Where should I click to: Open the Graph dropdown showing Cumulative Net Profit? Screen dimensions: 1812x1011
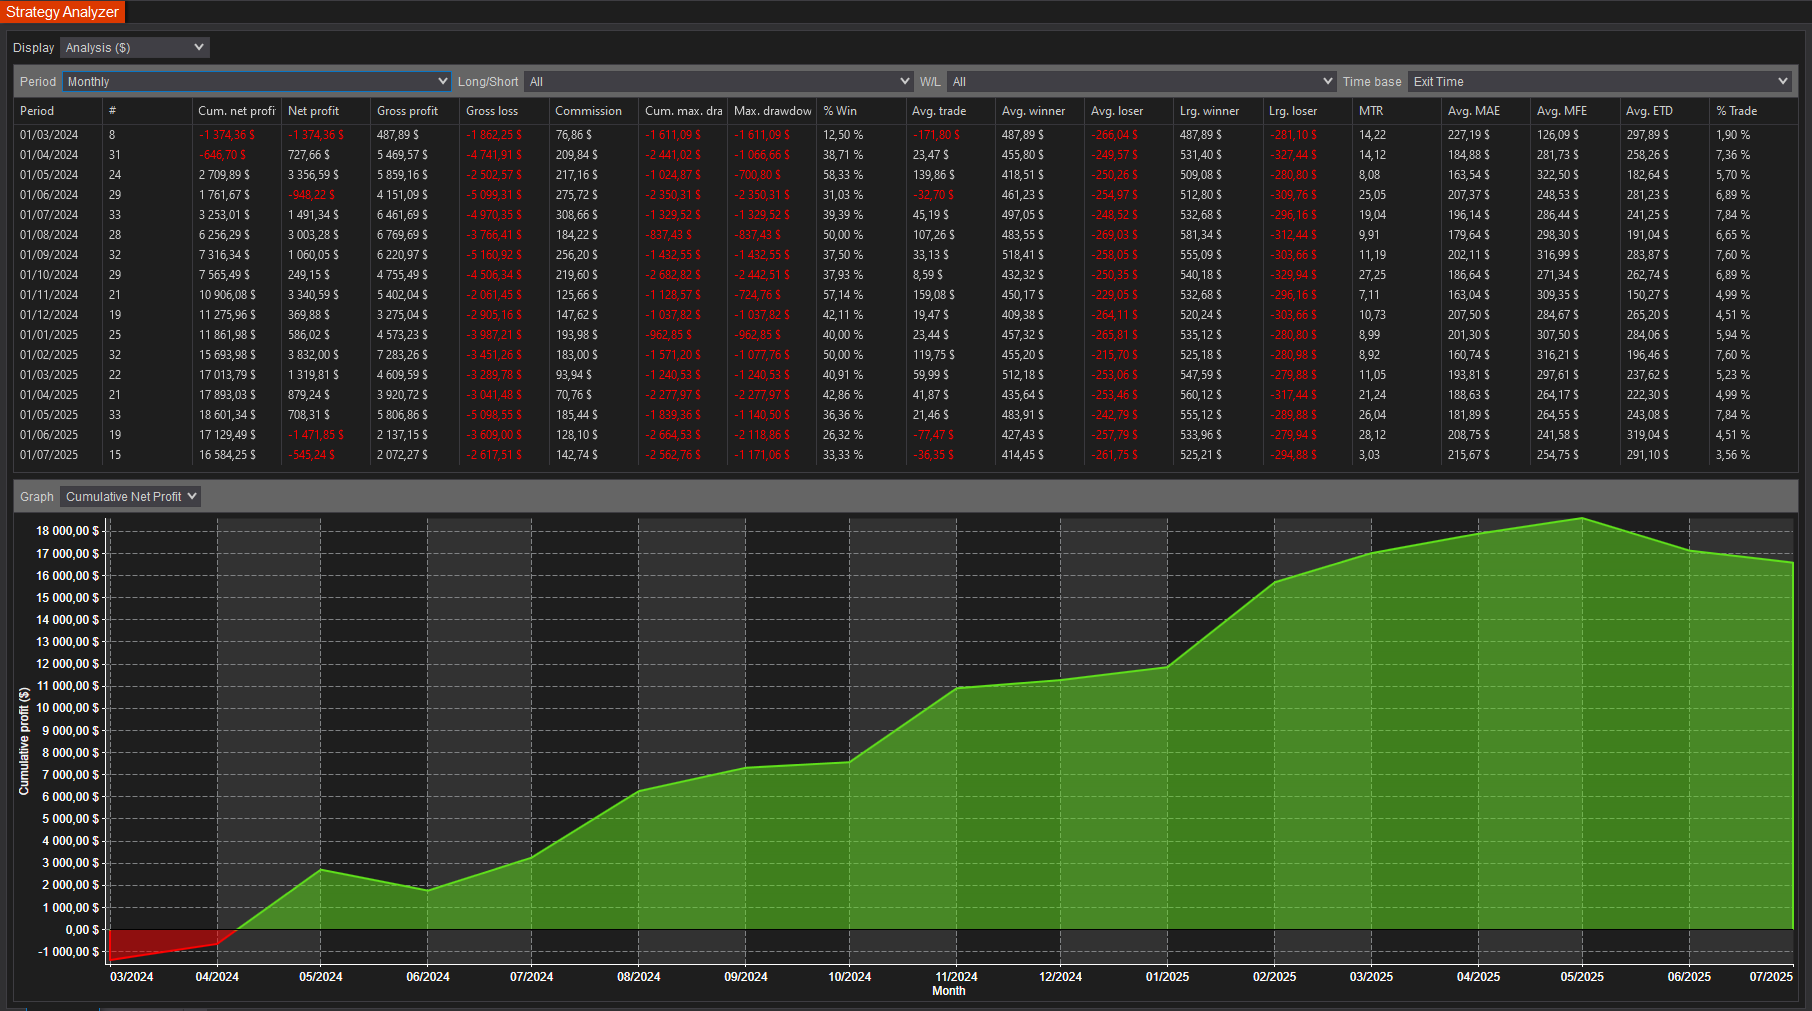click(x=131, y=497)
